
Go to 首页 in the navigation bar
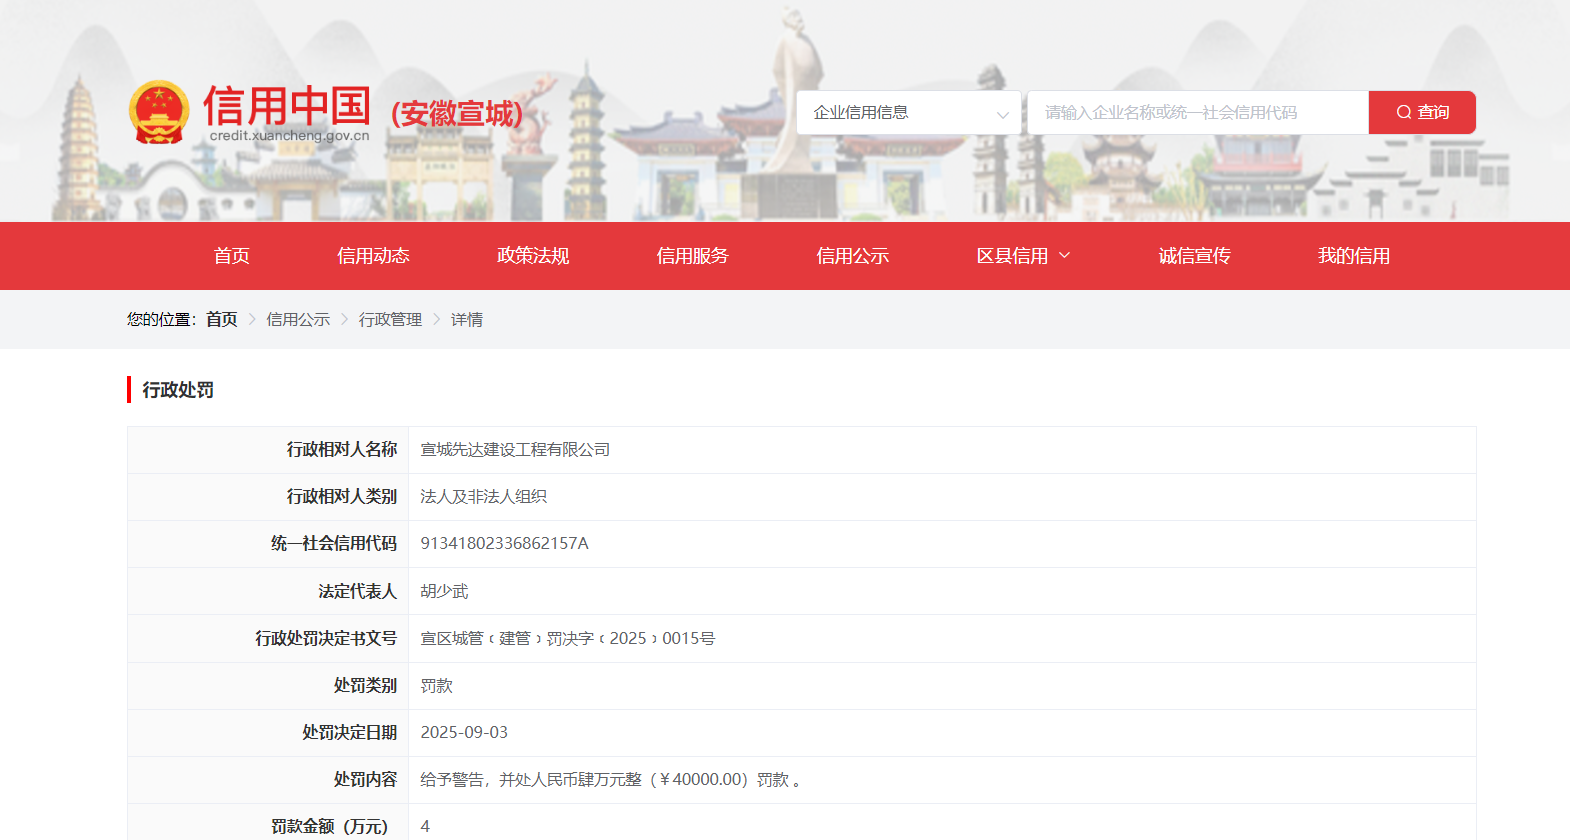(231, 256)
